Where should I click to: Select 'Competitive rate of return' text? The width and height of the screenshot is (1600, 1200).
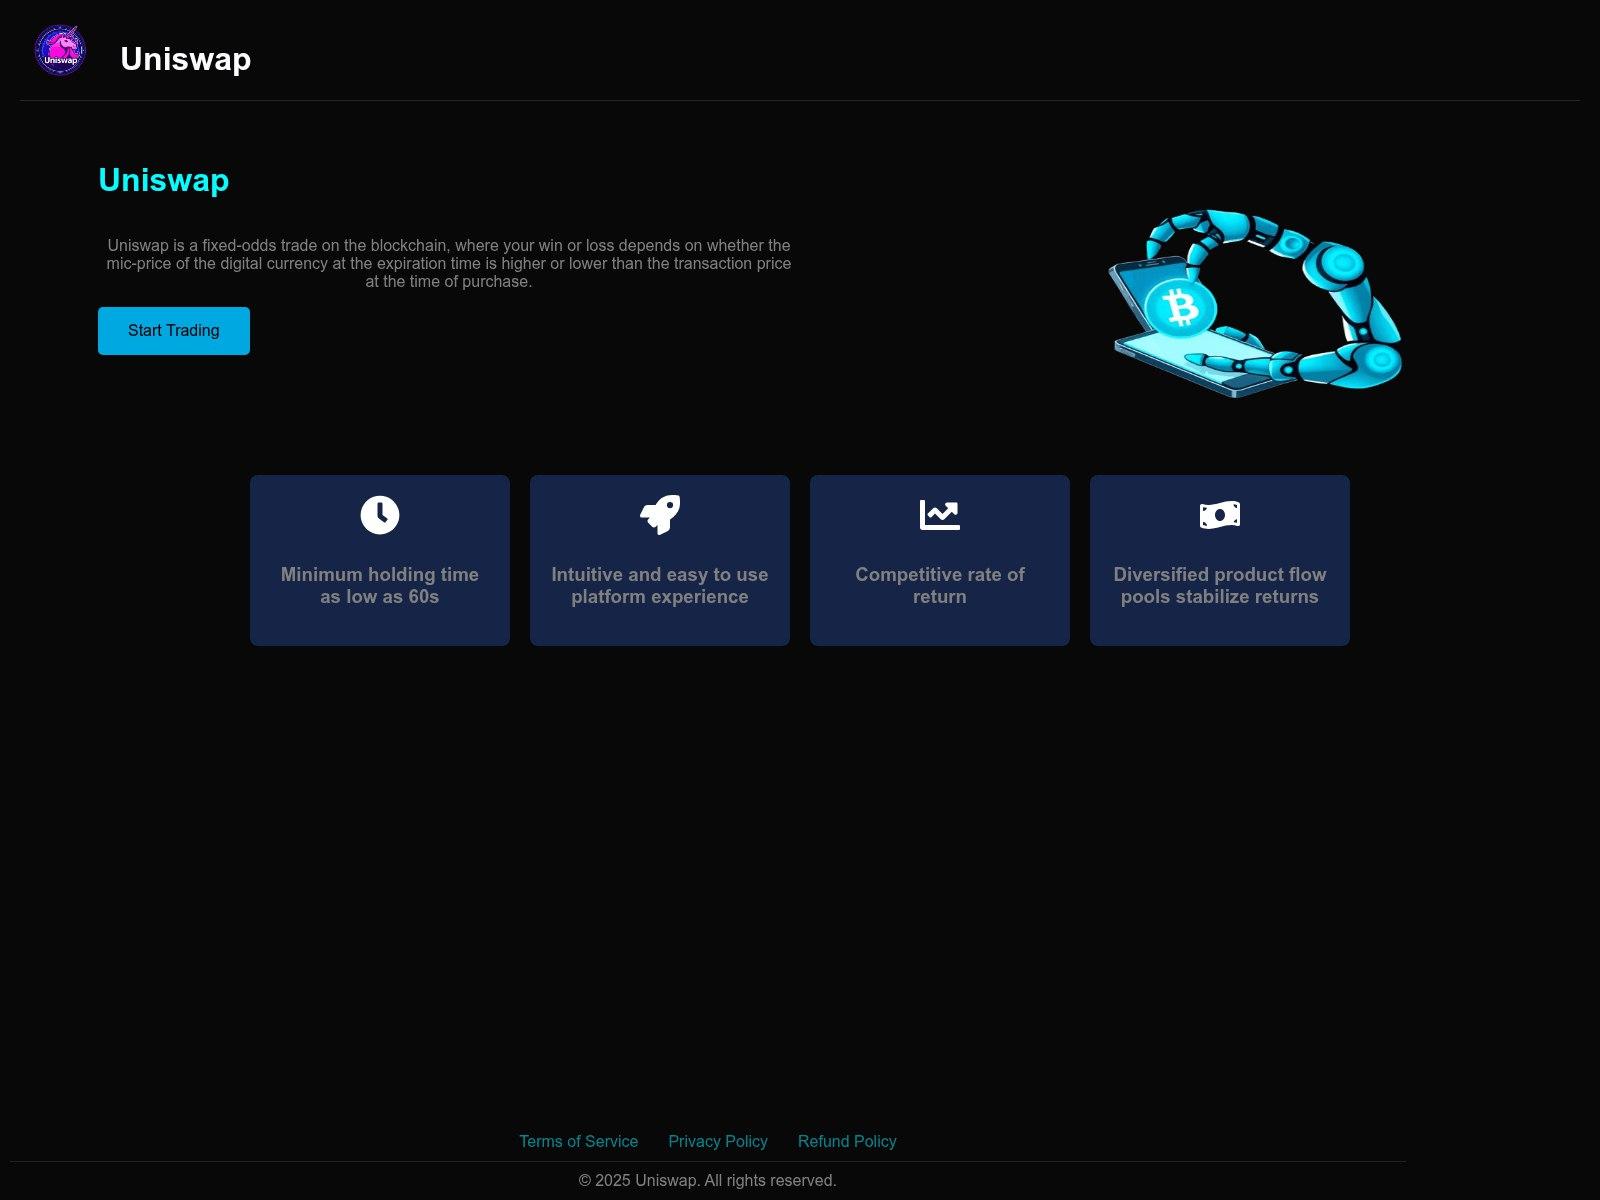click(940, 585)
